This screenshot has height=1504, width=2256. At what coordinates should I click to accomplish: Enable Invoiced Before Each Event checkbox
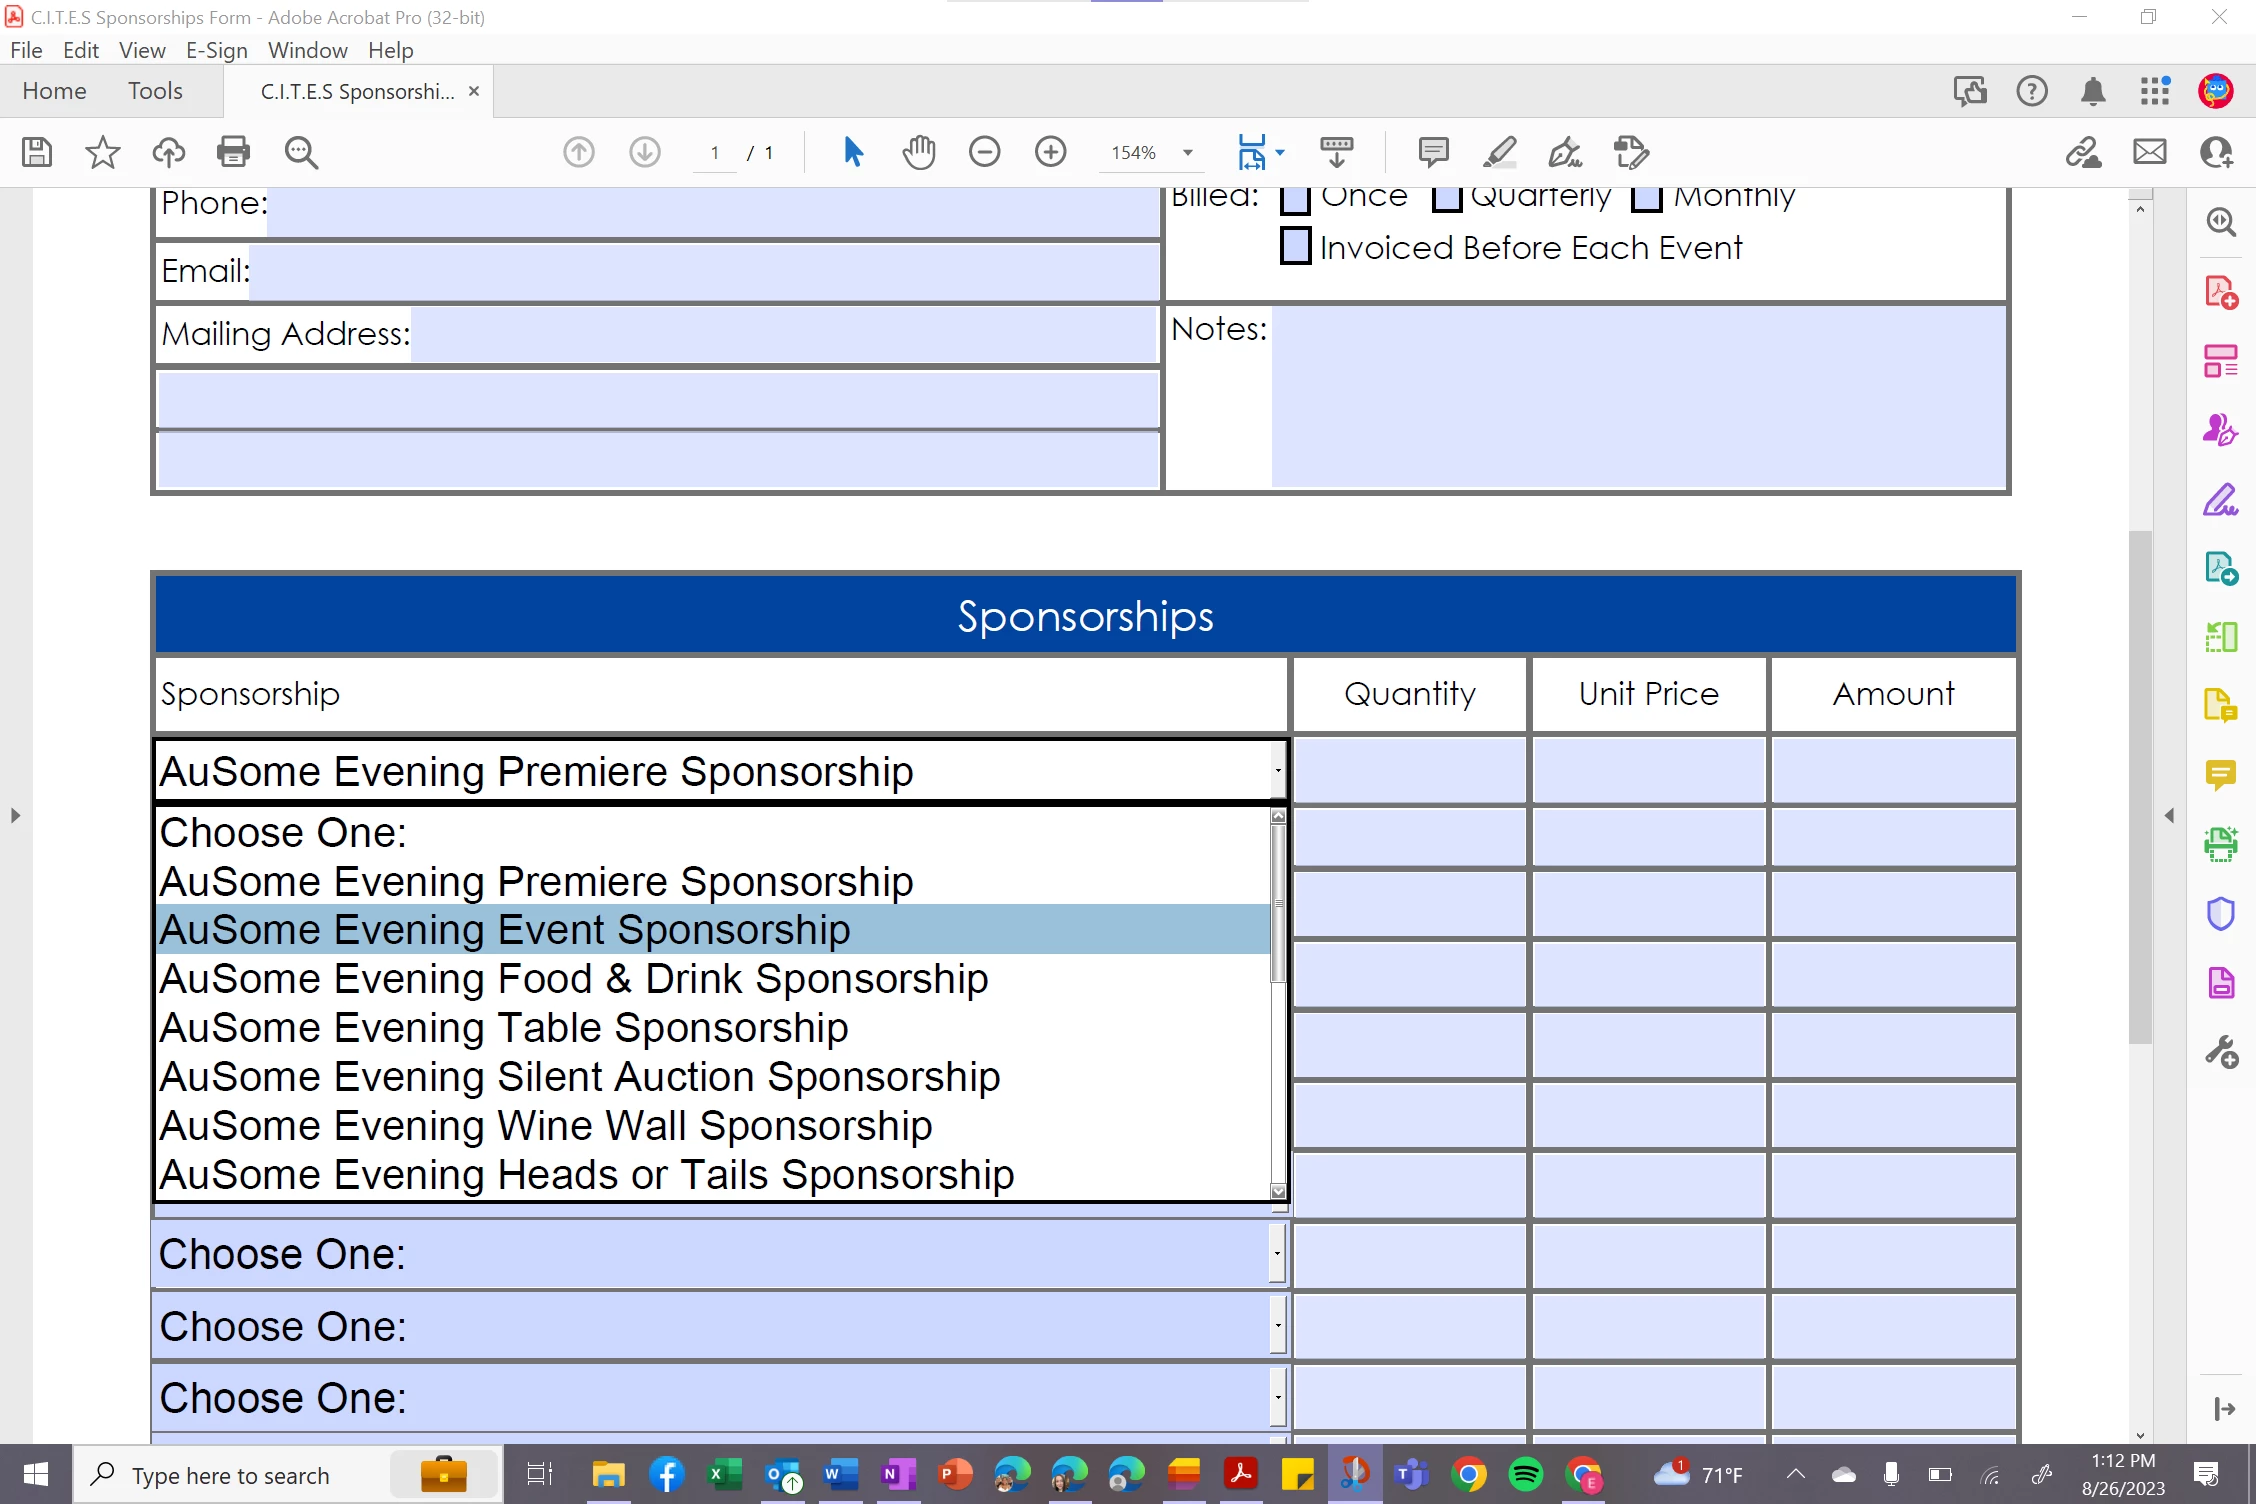[1296, 246]
